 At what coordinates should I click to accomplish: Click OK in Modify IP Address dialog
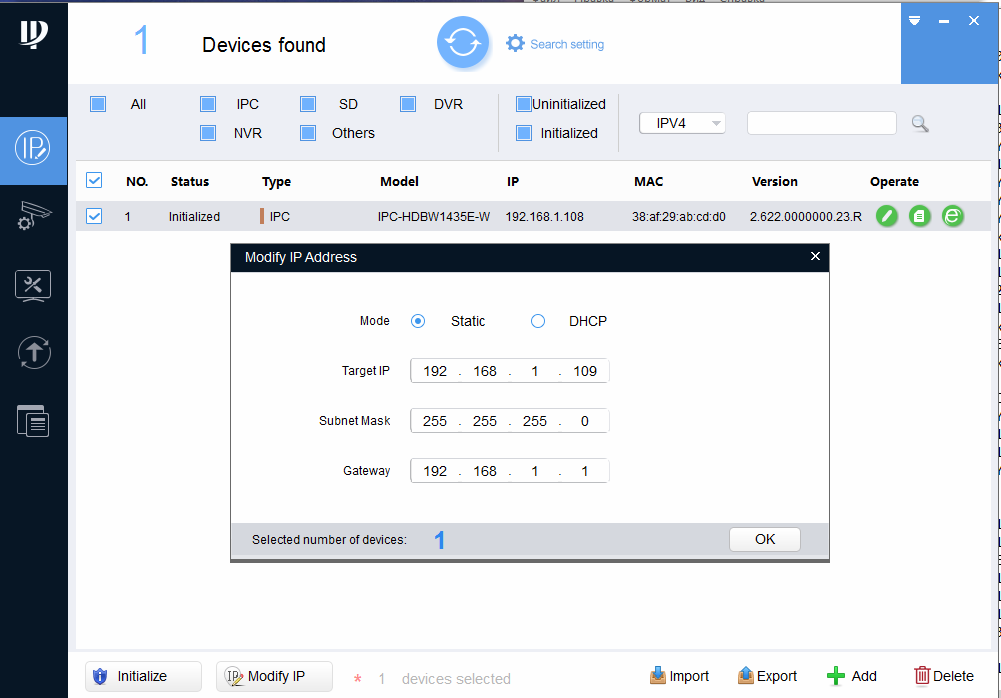765,540
